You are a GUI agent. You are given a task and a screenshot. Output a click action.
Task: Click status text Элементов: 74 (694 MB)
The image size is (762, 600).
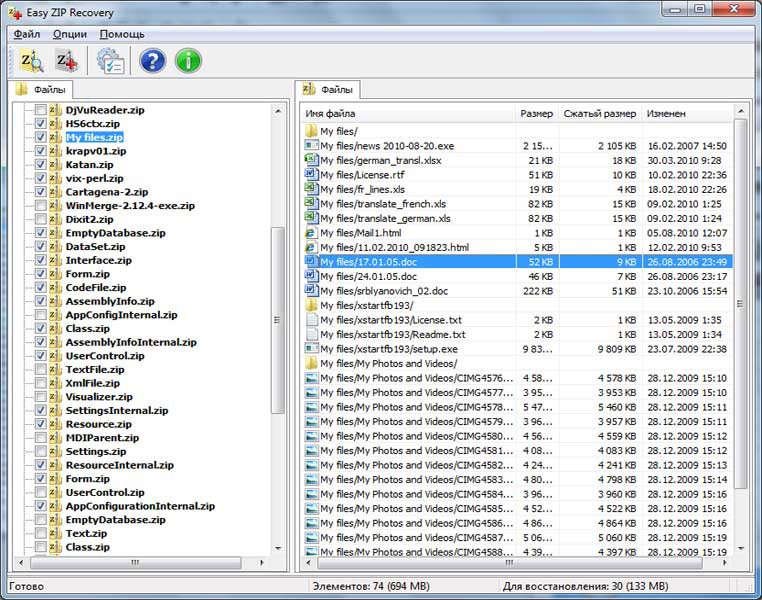(371, 586)
